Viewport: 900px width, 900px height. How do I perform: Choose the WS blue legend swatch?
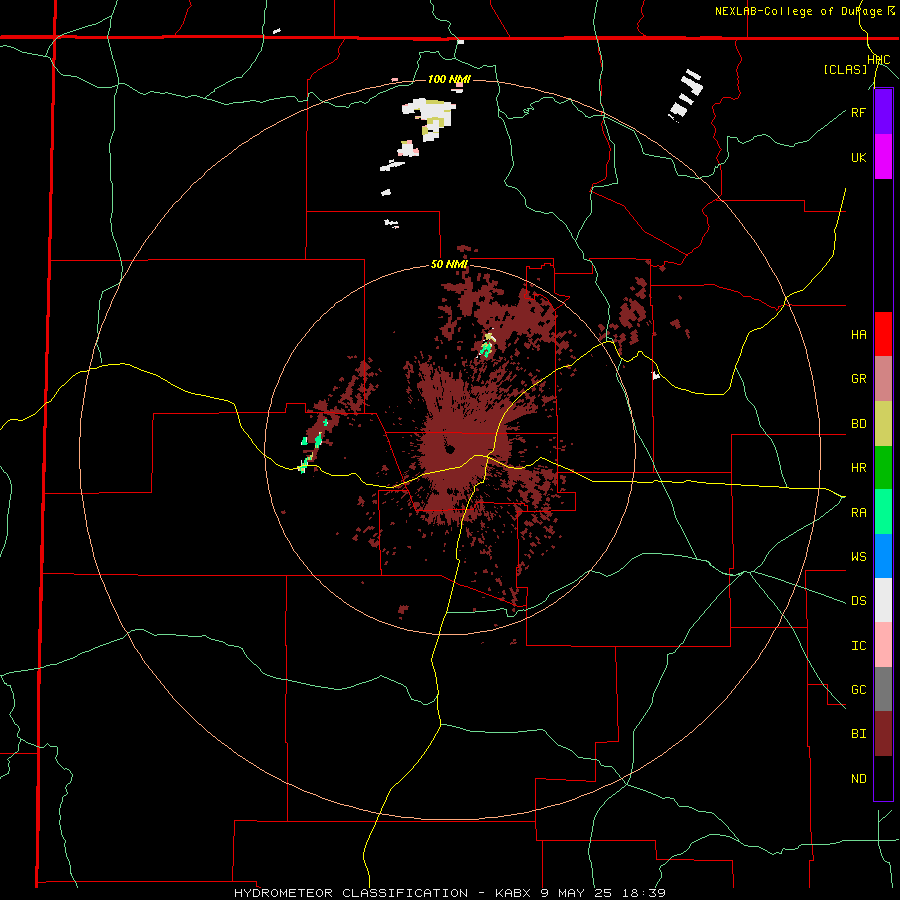883,556
